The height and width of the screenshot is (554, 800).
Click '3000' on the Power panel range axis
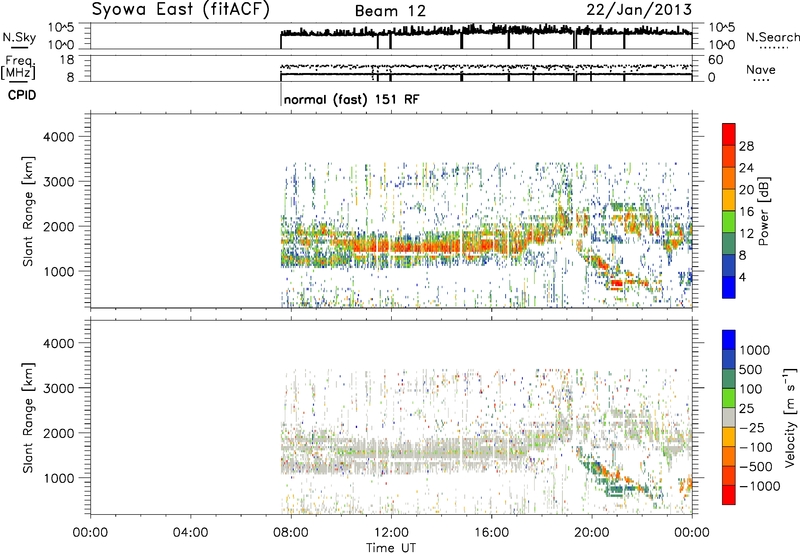[59, 182]
